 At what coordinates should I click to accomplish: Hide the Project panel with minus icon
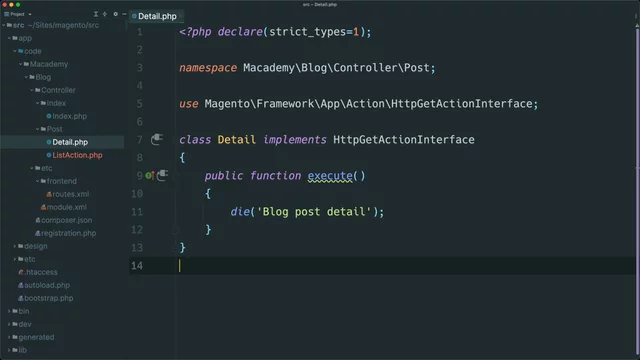(x=124, y=14)
